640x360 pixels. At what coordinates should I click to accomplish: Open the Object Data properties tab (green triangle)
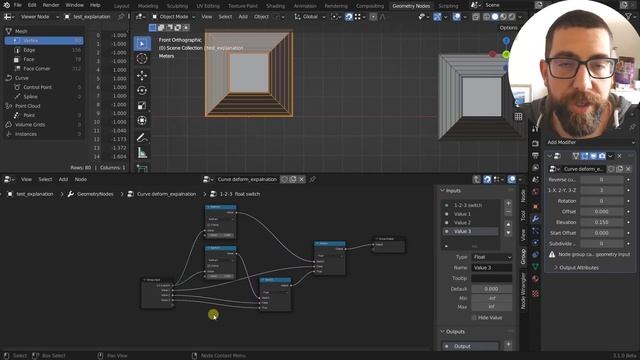coord(536,267)
